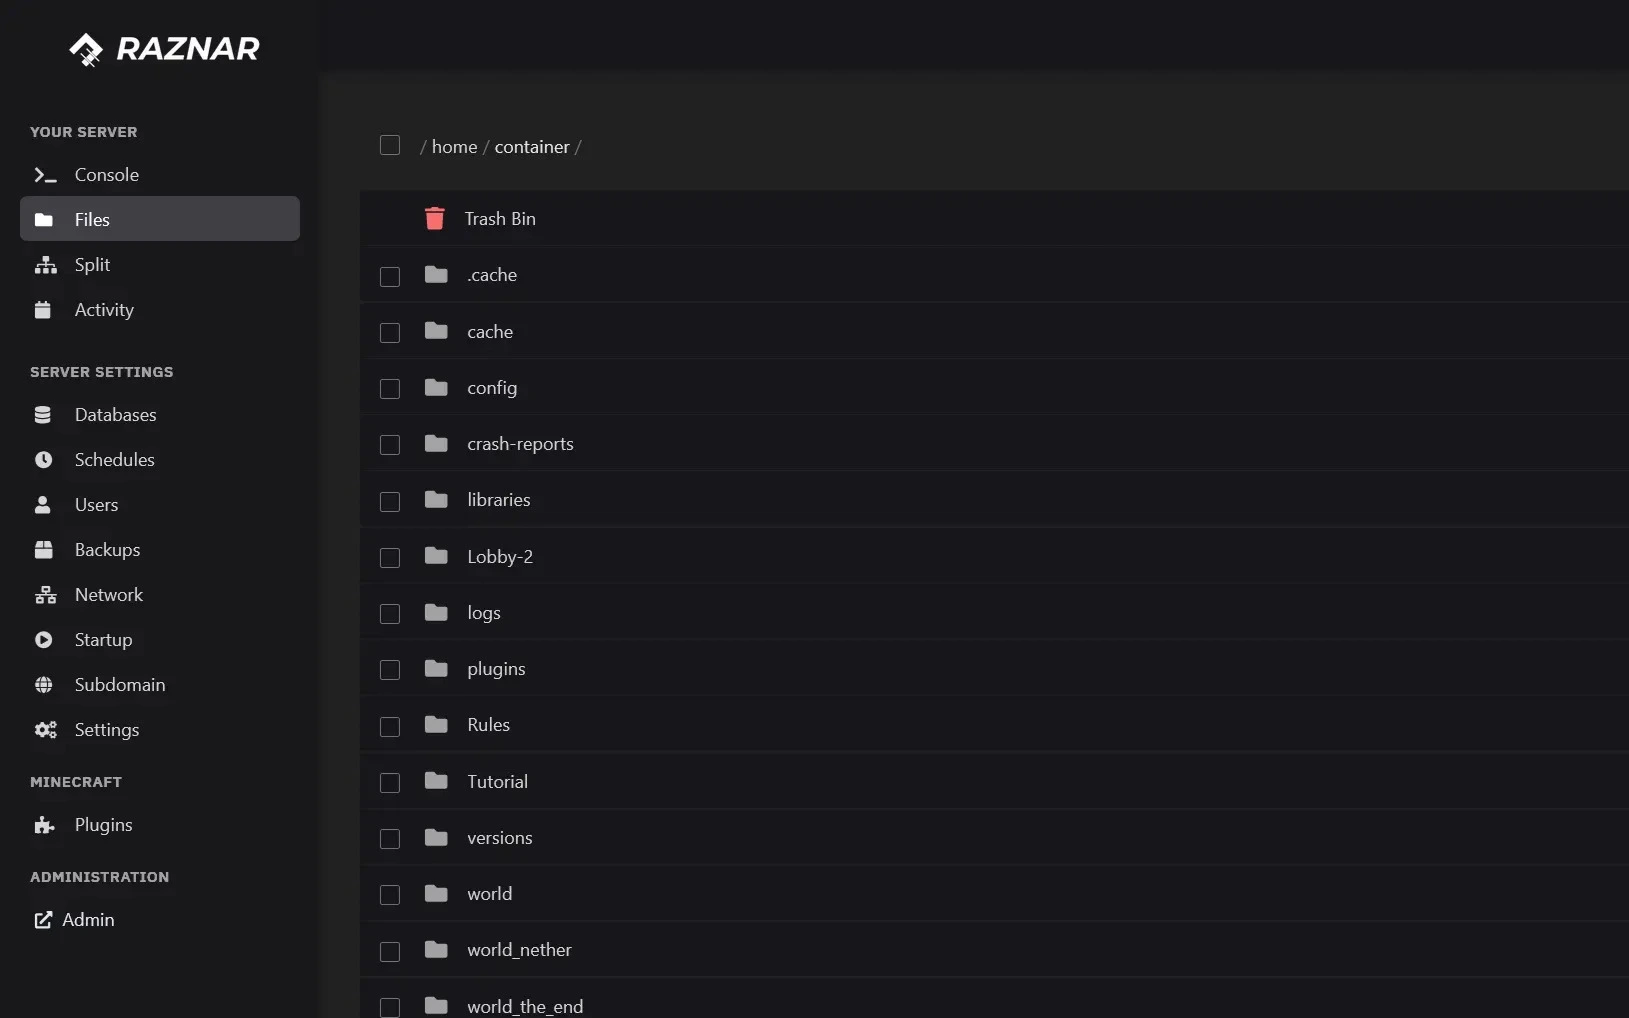
Task: Click the Settings gear icon
Action: 44,730
